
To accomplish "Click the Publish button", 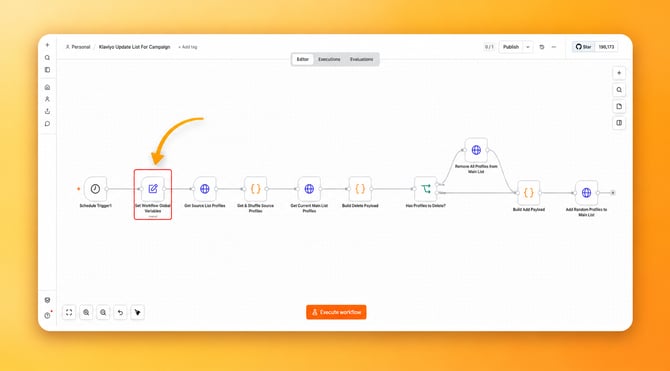I will point(511,47).
